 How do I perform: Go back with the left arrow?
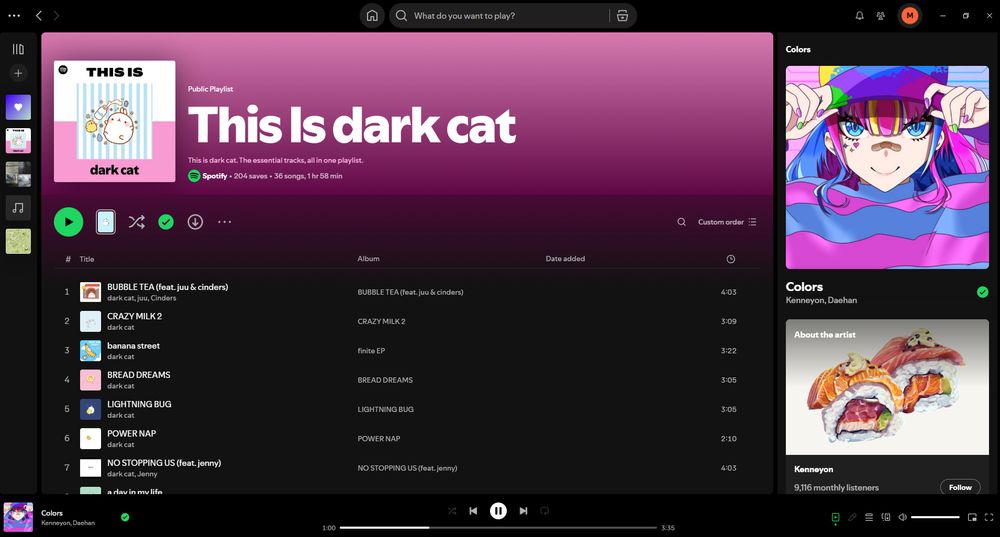pyautogui.click(x=39, y=15)
